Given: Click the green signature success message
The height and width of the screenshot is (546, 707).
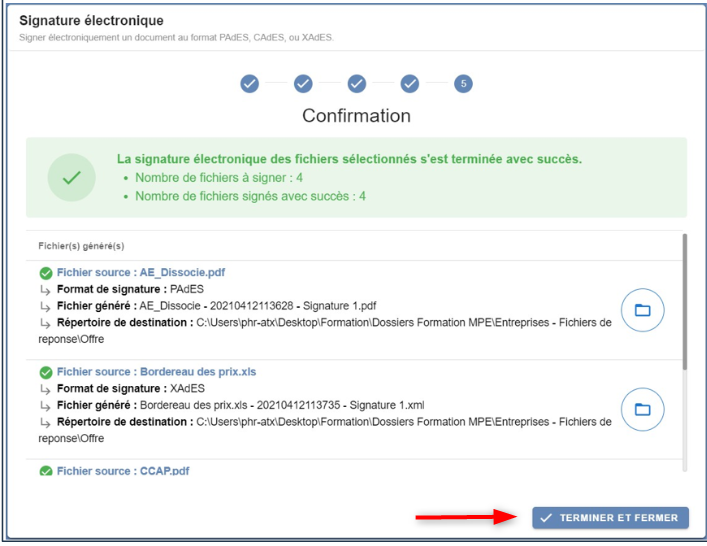Looking at the screenshot, I should click(x=349, y=159).
